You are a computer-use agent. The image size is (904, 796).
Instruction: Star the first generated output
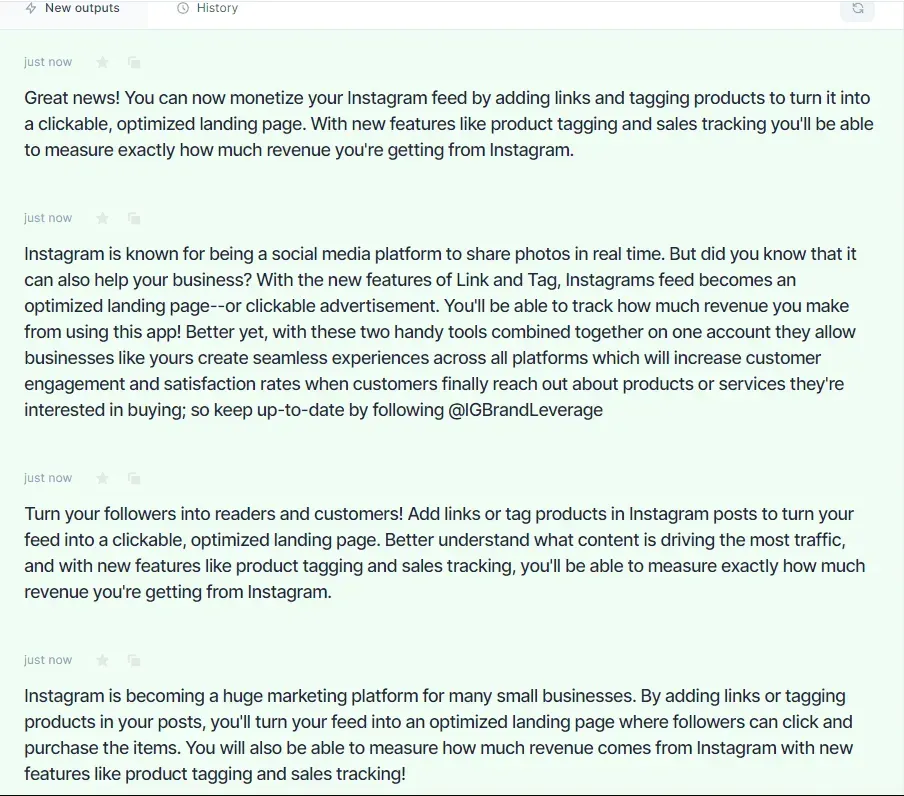(103, 62)
